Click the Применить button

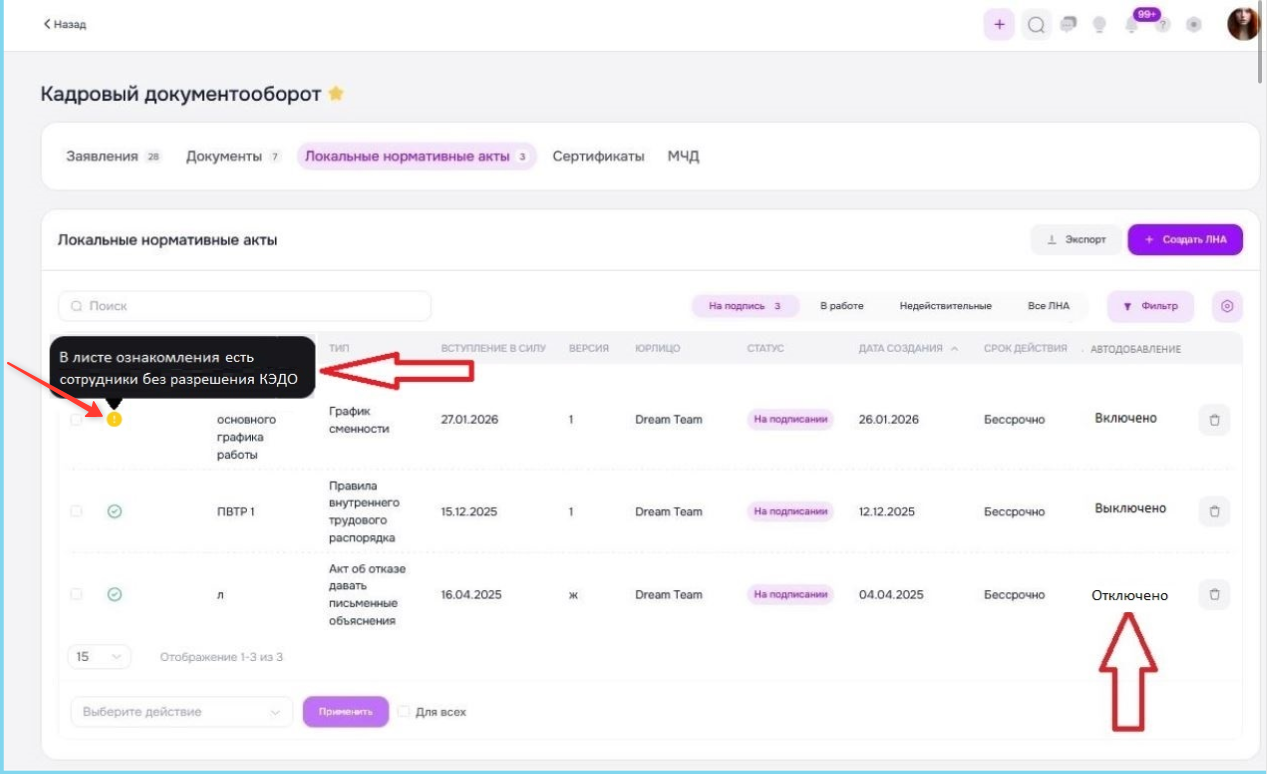click(x=346, y=712)
